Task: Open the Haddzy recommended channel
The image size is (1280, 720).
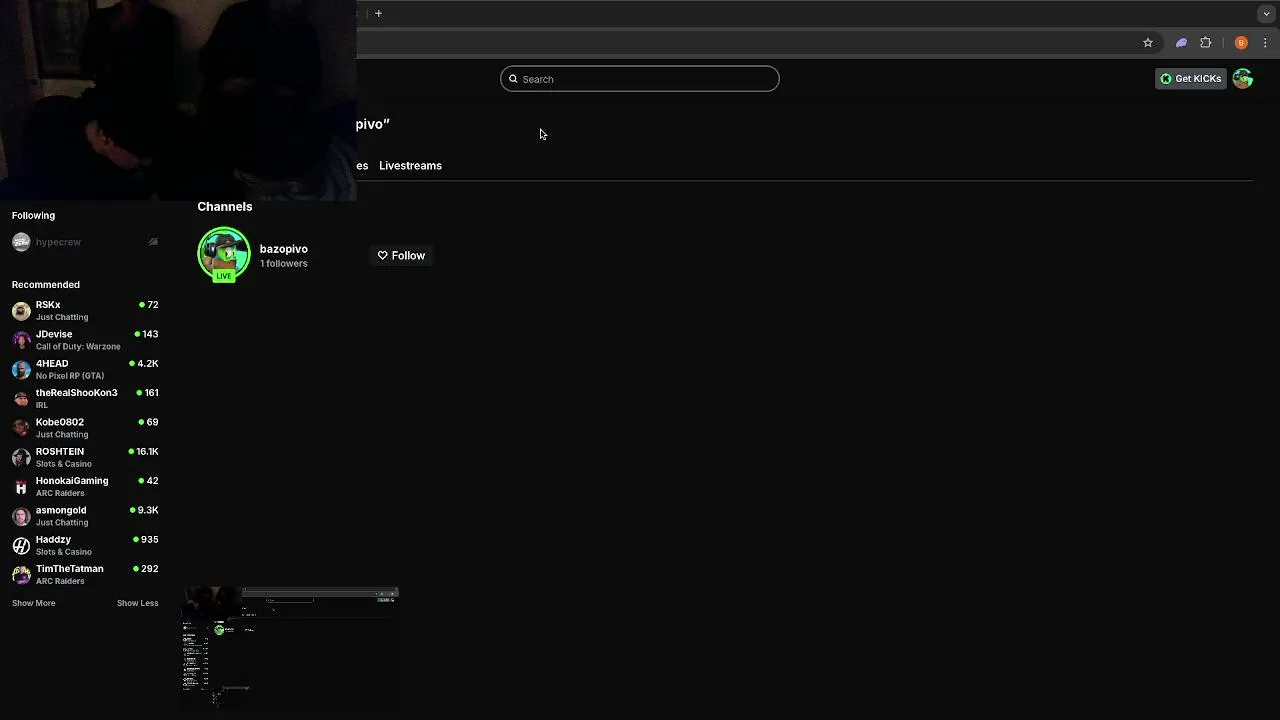Action: (85, 545)
